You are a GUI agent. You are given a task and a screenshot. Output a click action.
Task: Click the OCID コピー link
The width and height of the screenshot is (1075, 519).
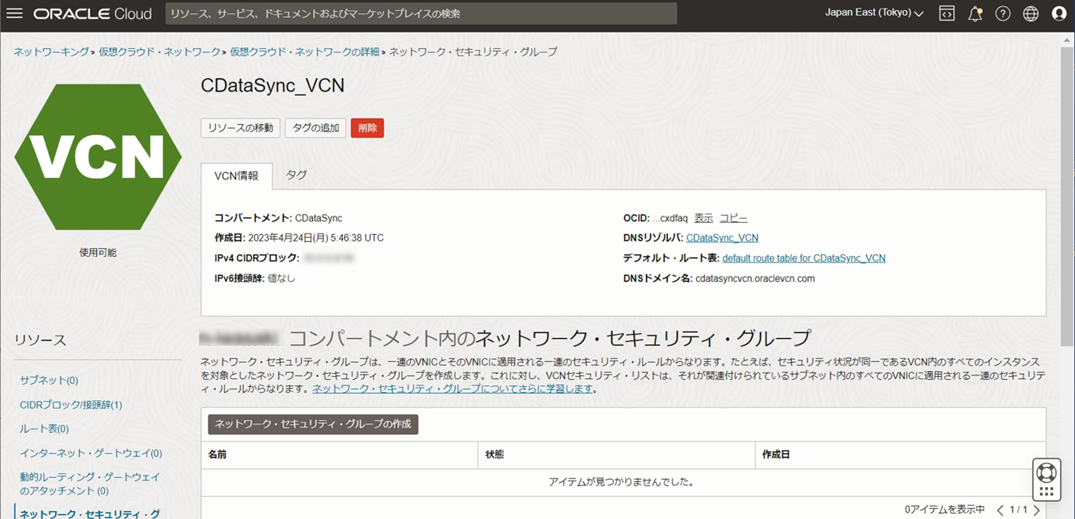(734, 218)
